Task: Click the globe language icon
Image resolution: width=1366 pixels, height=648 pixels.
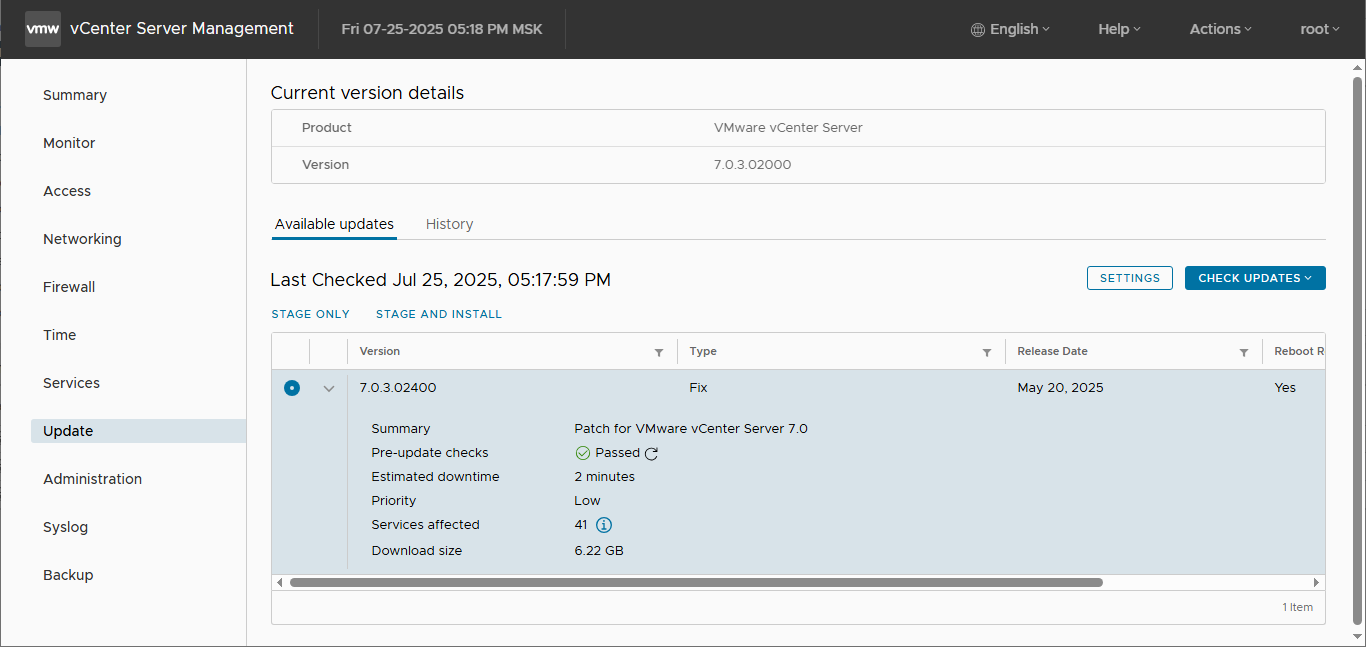Action: 978,30
